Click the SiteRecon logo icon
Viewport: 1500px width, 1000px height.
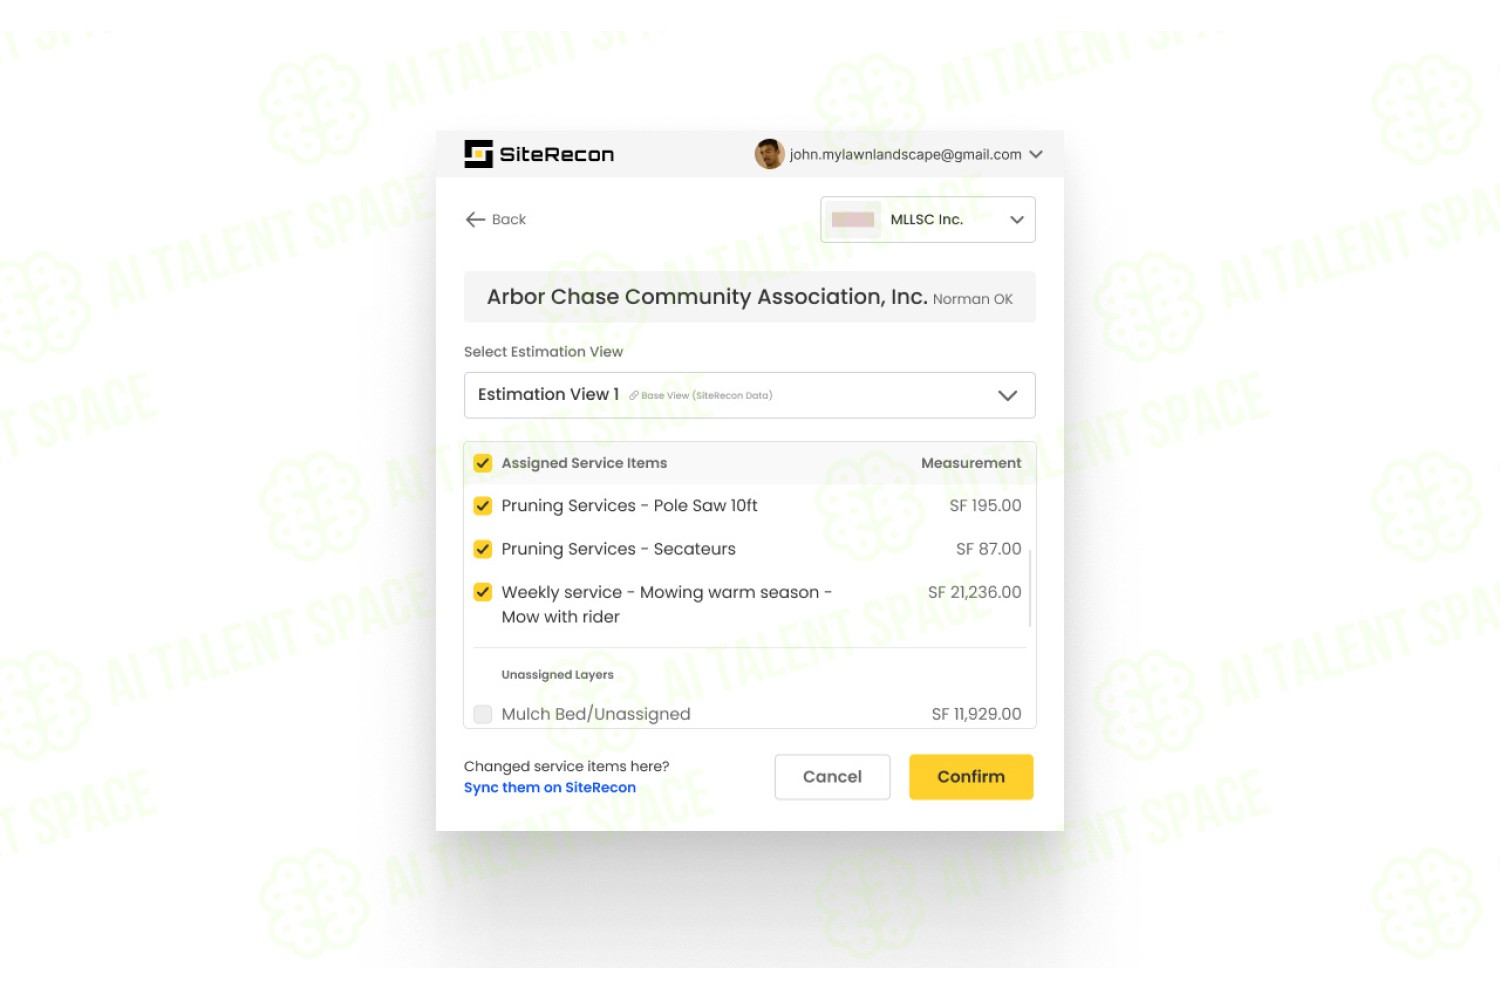pyautogui.click(x=478, y=154)
